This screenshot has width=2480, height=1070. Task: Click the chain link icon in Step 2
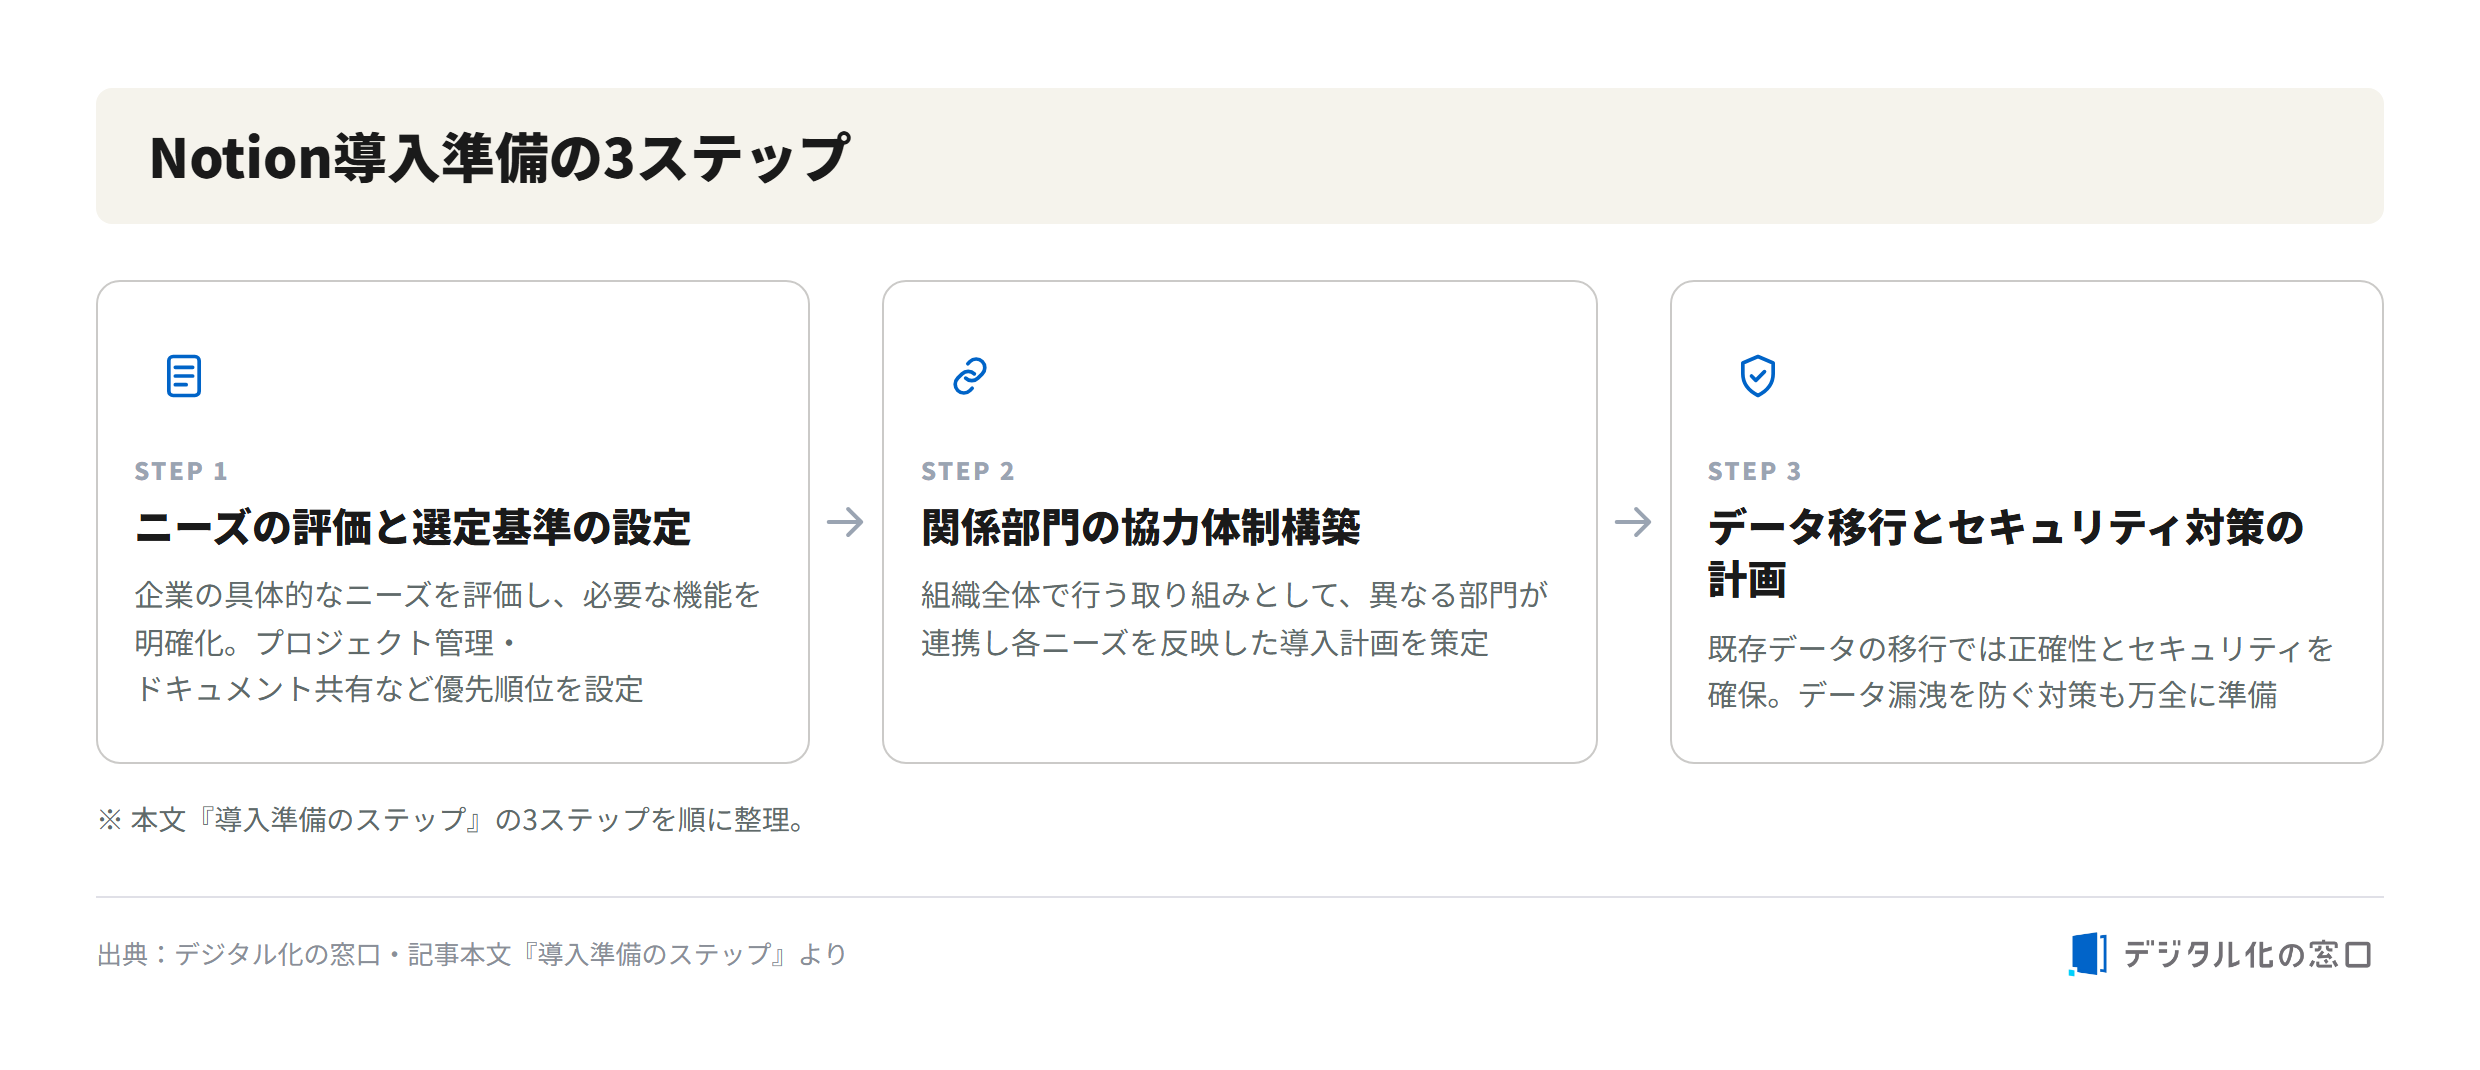[x=970, y=376]
